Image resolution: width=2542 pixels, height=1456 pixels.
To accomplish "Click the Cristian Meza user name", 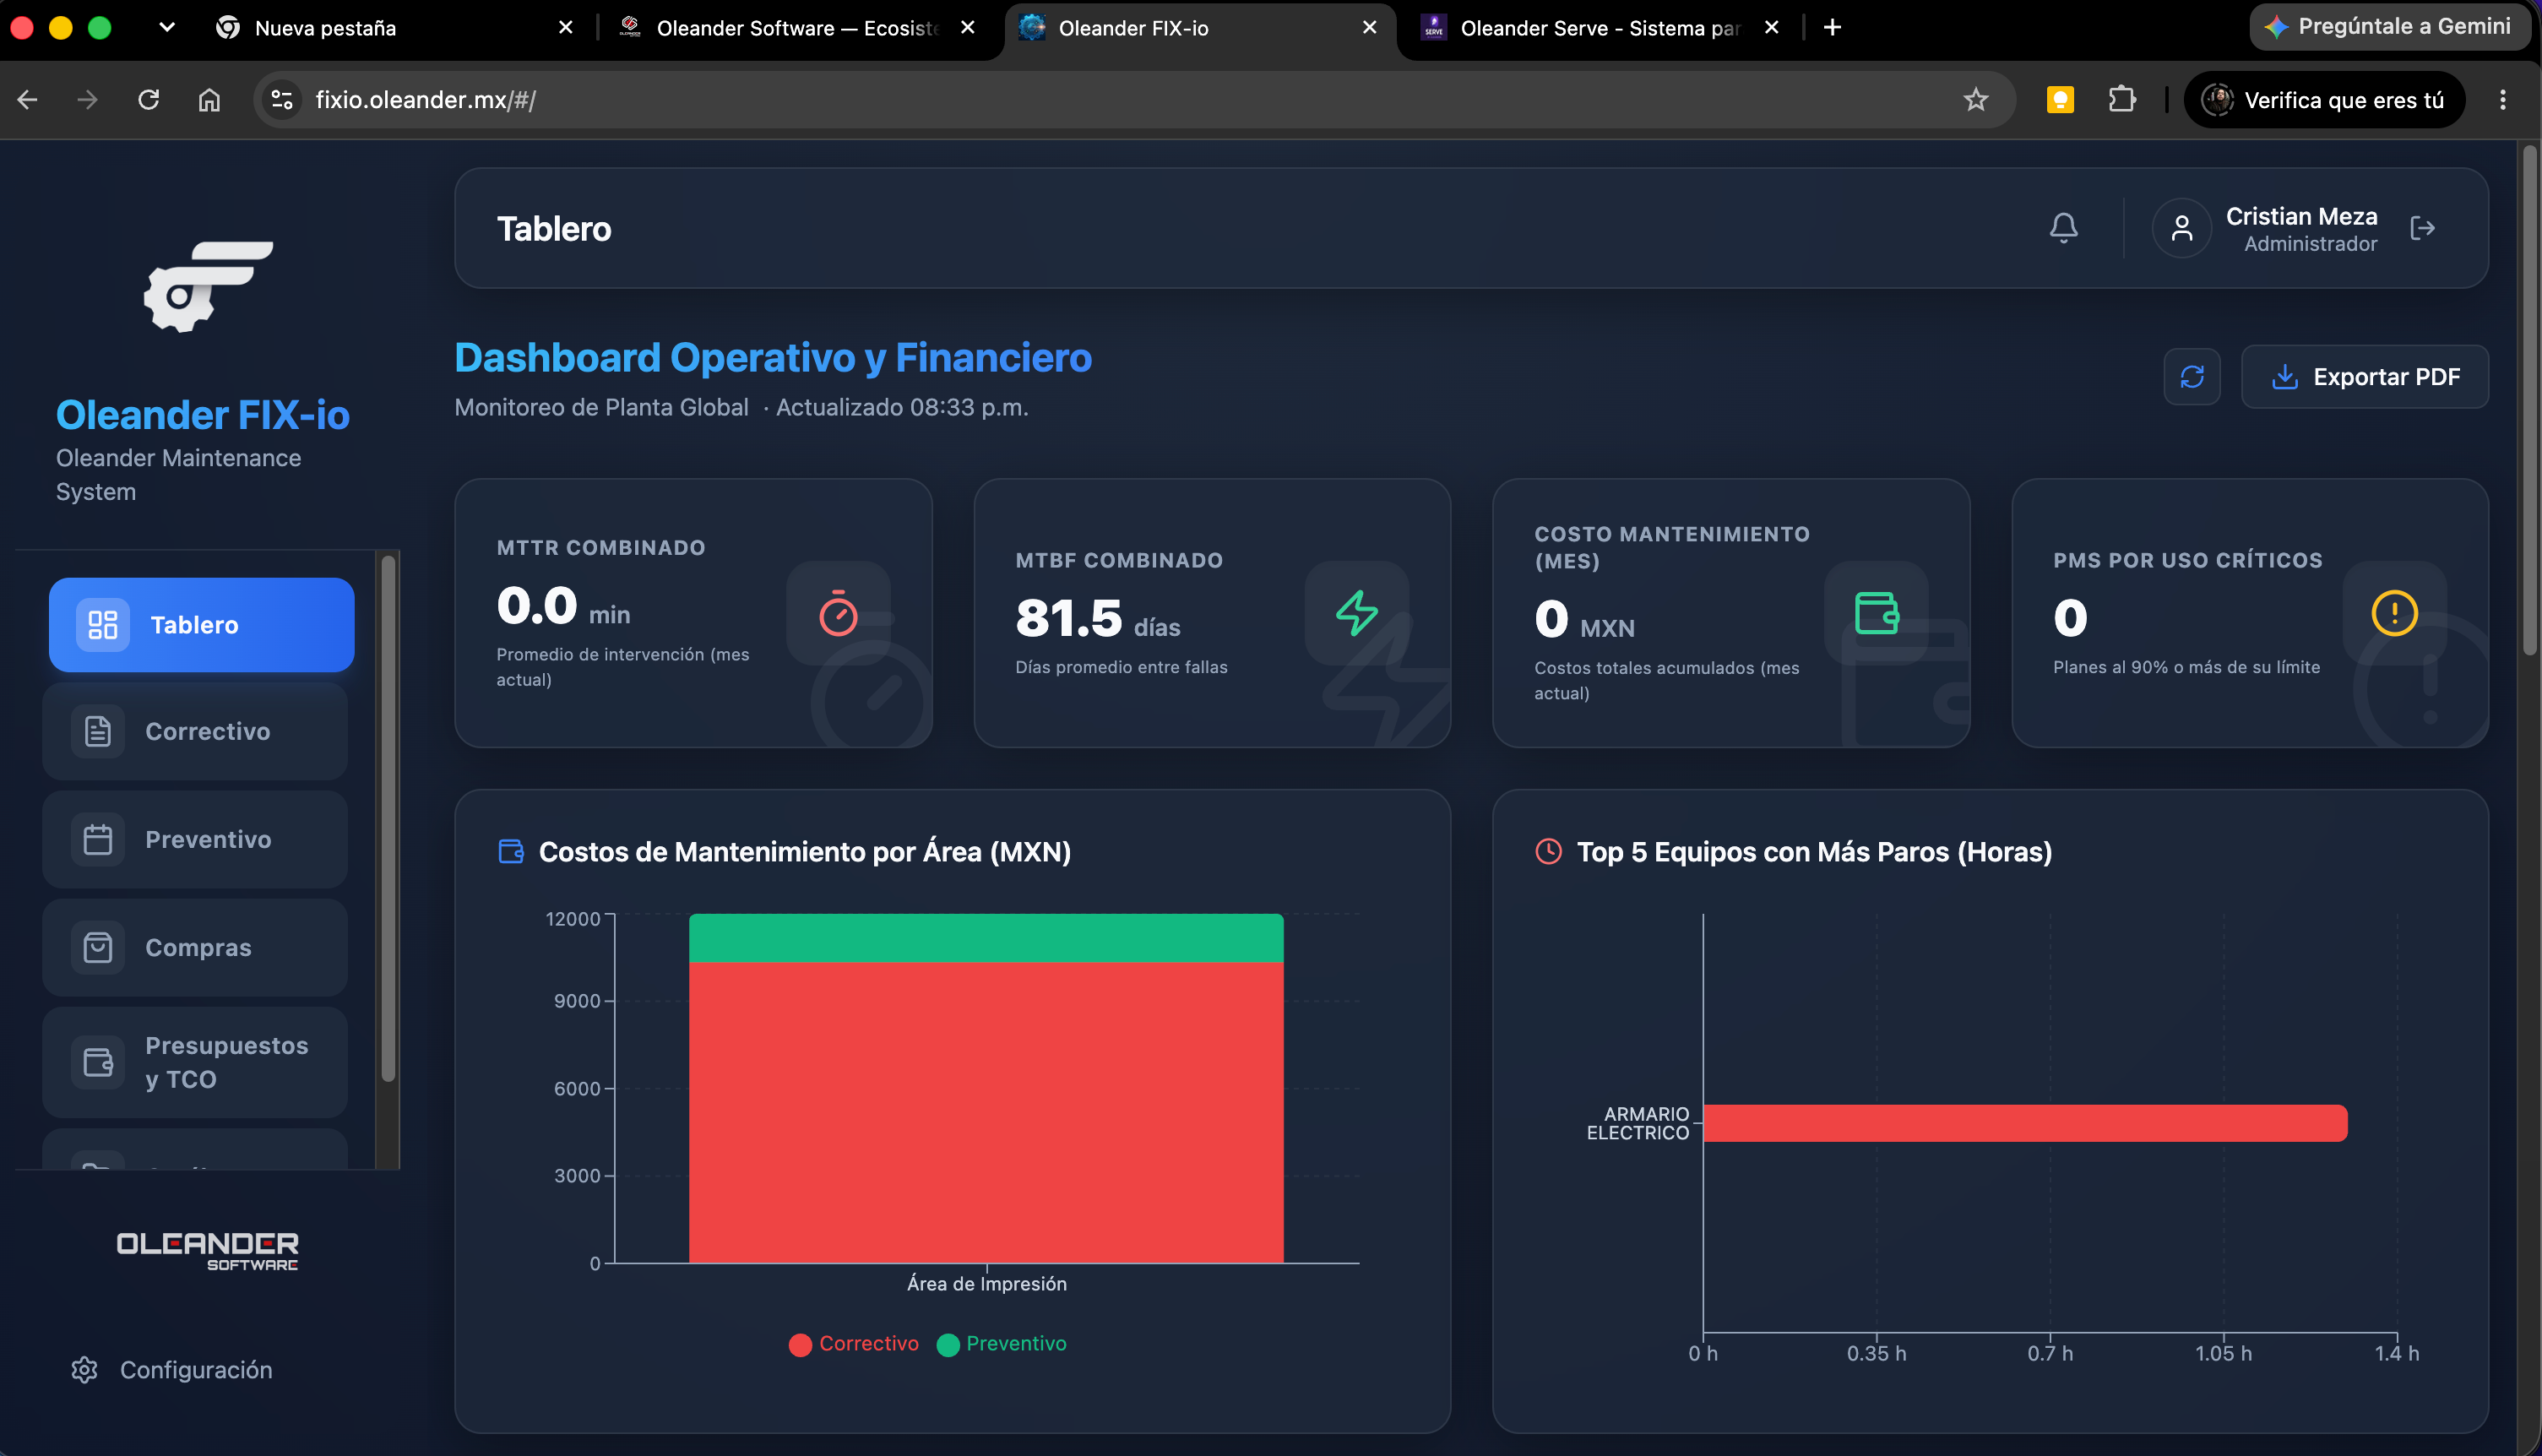I will (2301, 216).
